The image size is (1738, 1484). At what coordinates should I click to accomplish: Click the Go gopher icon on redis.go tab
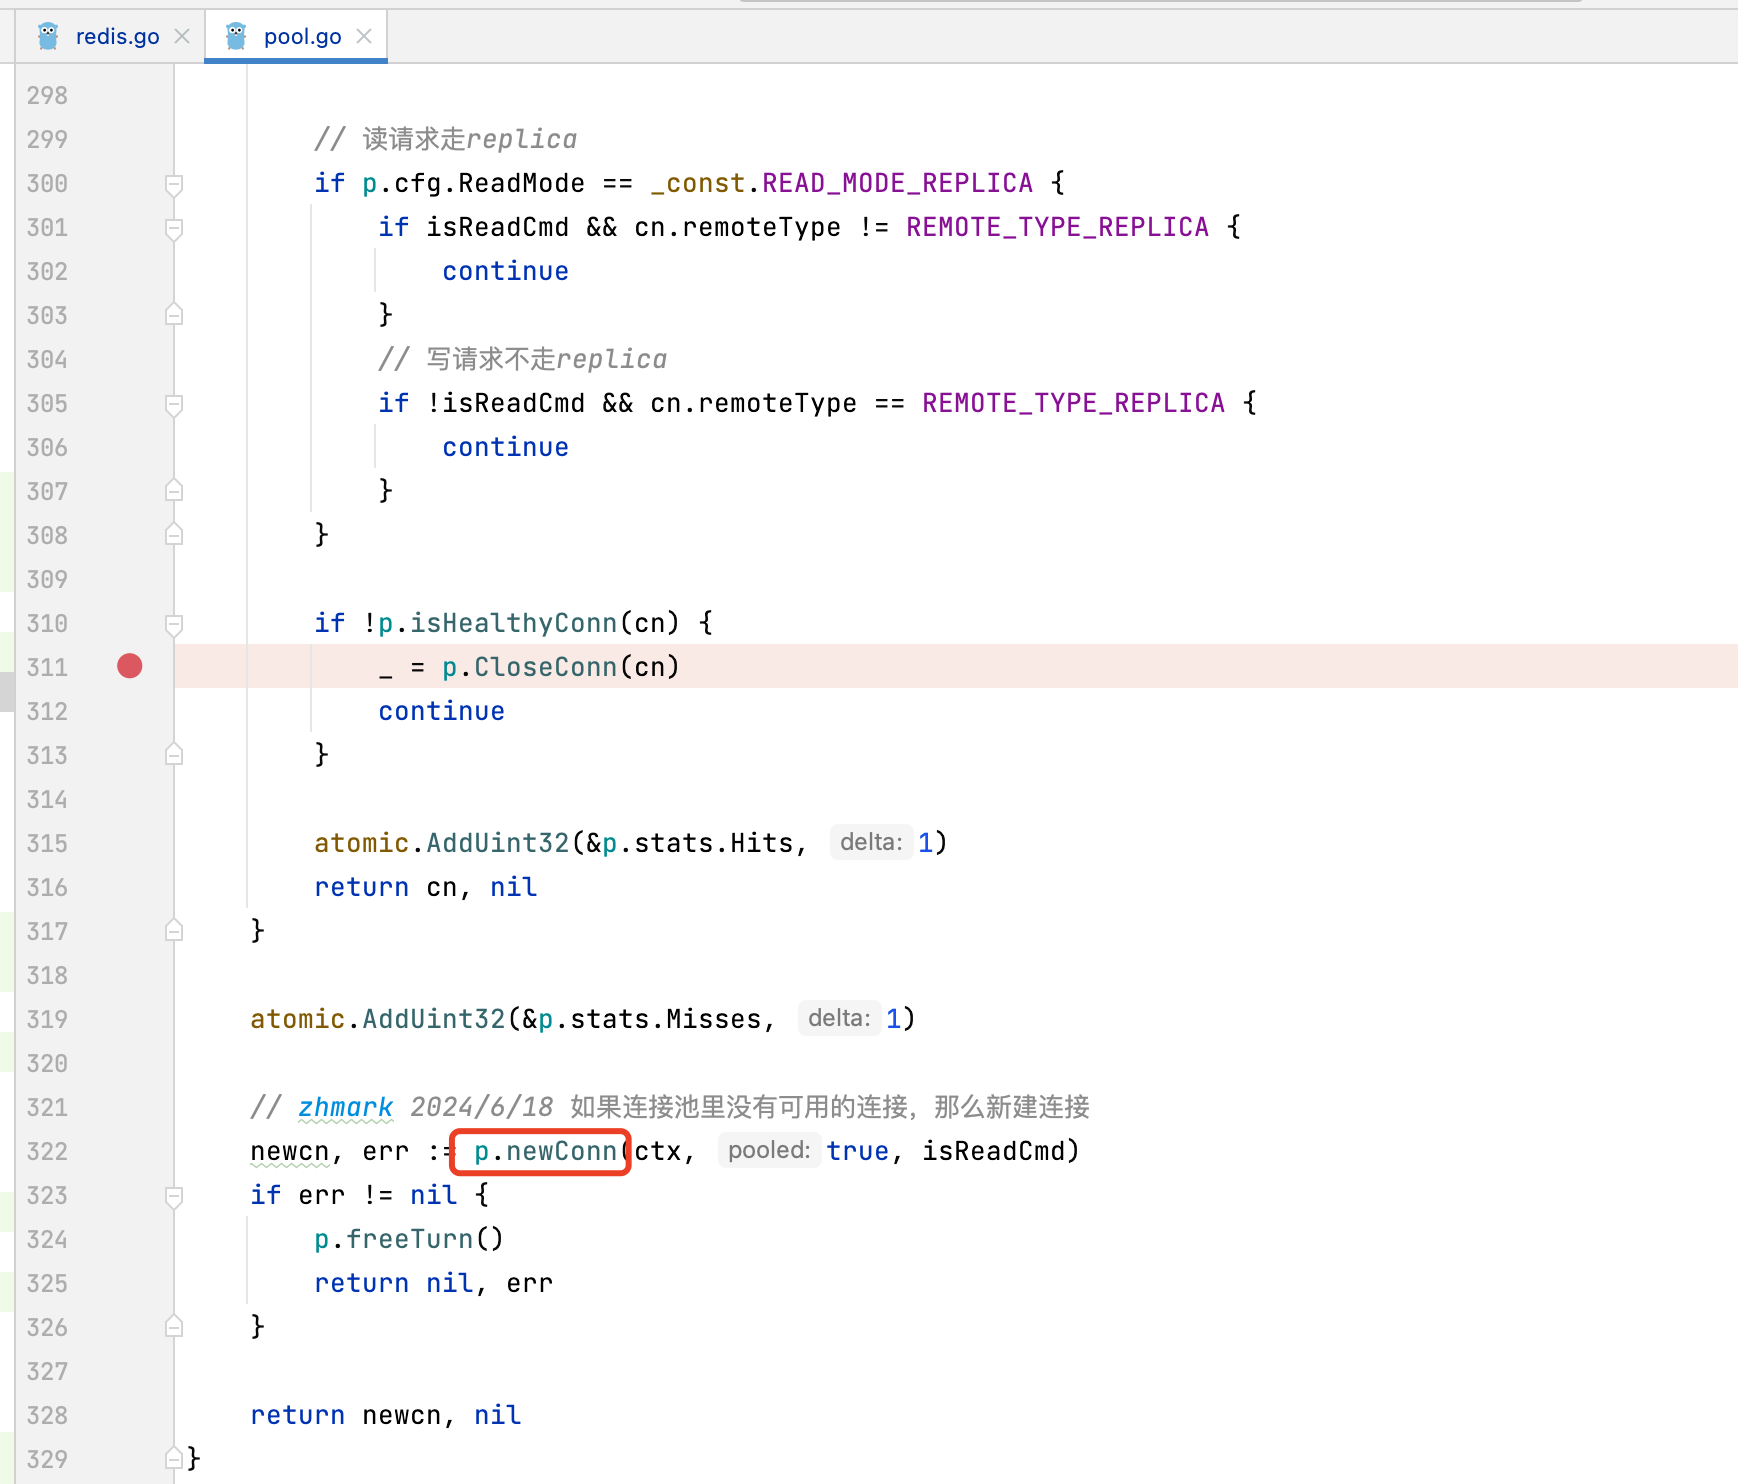[48, 36]
